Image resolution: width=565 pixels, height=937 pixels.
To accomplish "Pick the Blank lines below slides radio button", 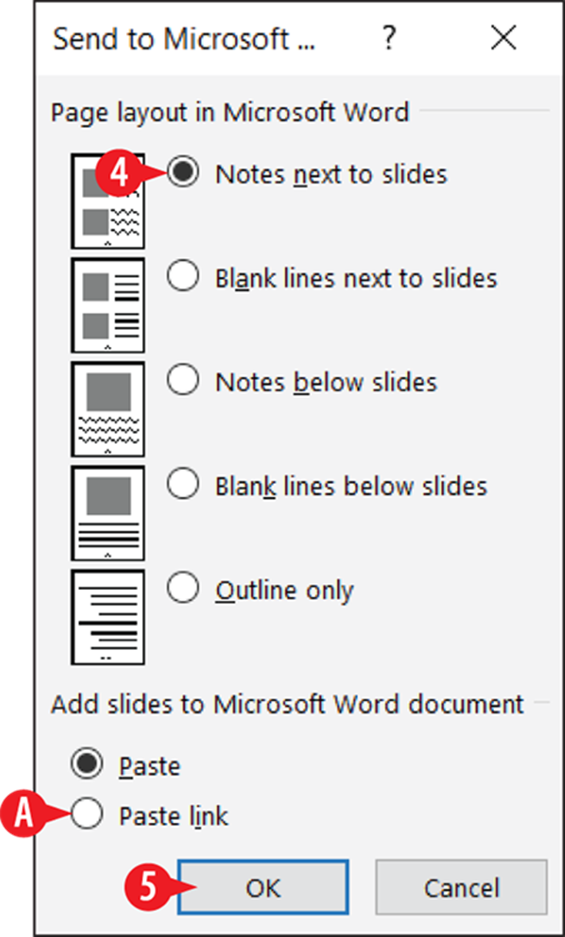I will tap(182, 485).
